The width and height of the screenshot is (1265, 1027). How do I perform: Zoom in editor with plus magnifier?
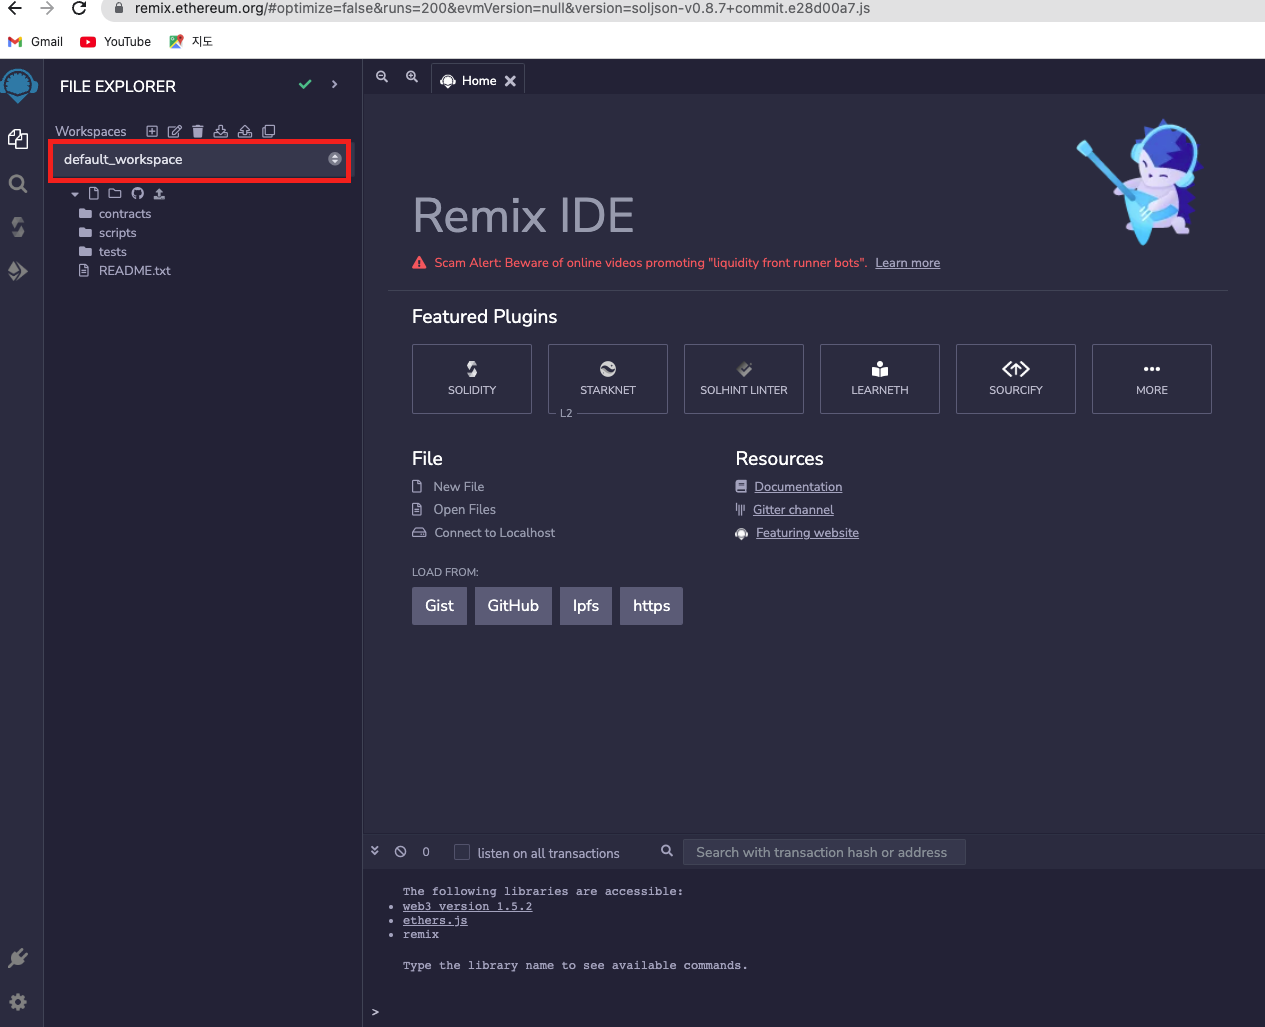pos(412,77)
